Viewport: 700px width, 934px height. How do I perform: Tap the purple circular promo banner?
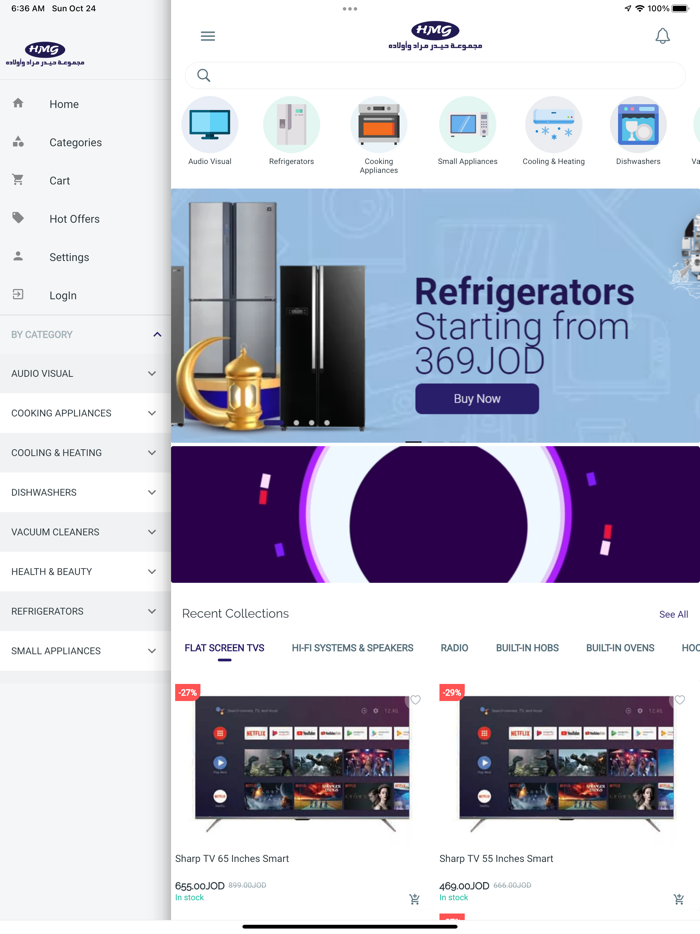click(435, 515)
